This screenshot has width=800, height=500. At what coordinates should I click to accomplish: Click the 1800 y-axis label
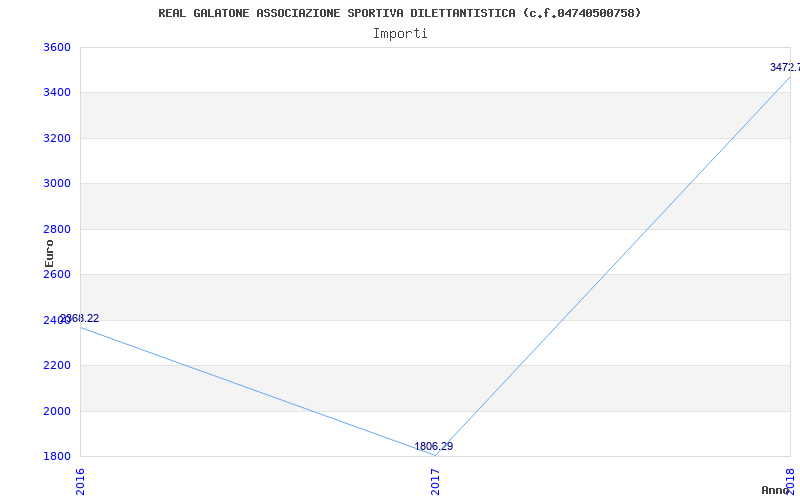56,456
